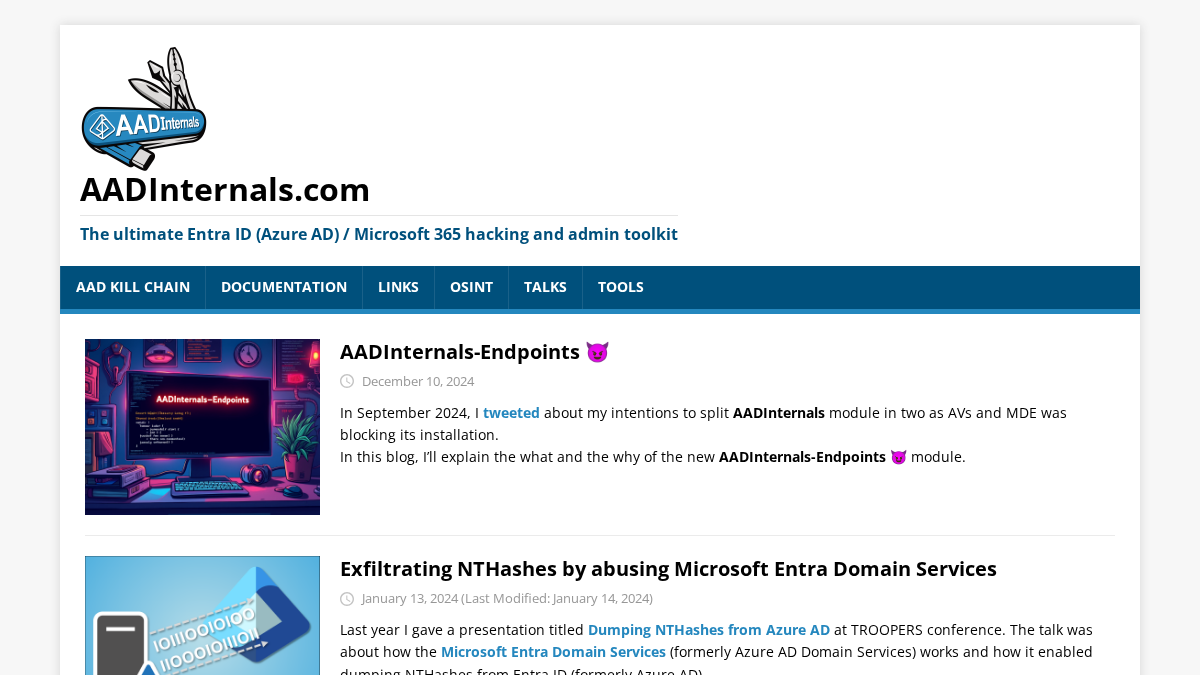
Task: Click the tagline 'The ultimate Entra ID (Azure AD)' text
Action: tap(379, 234)
